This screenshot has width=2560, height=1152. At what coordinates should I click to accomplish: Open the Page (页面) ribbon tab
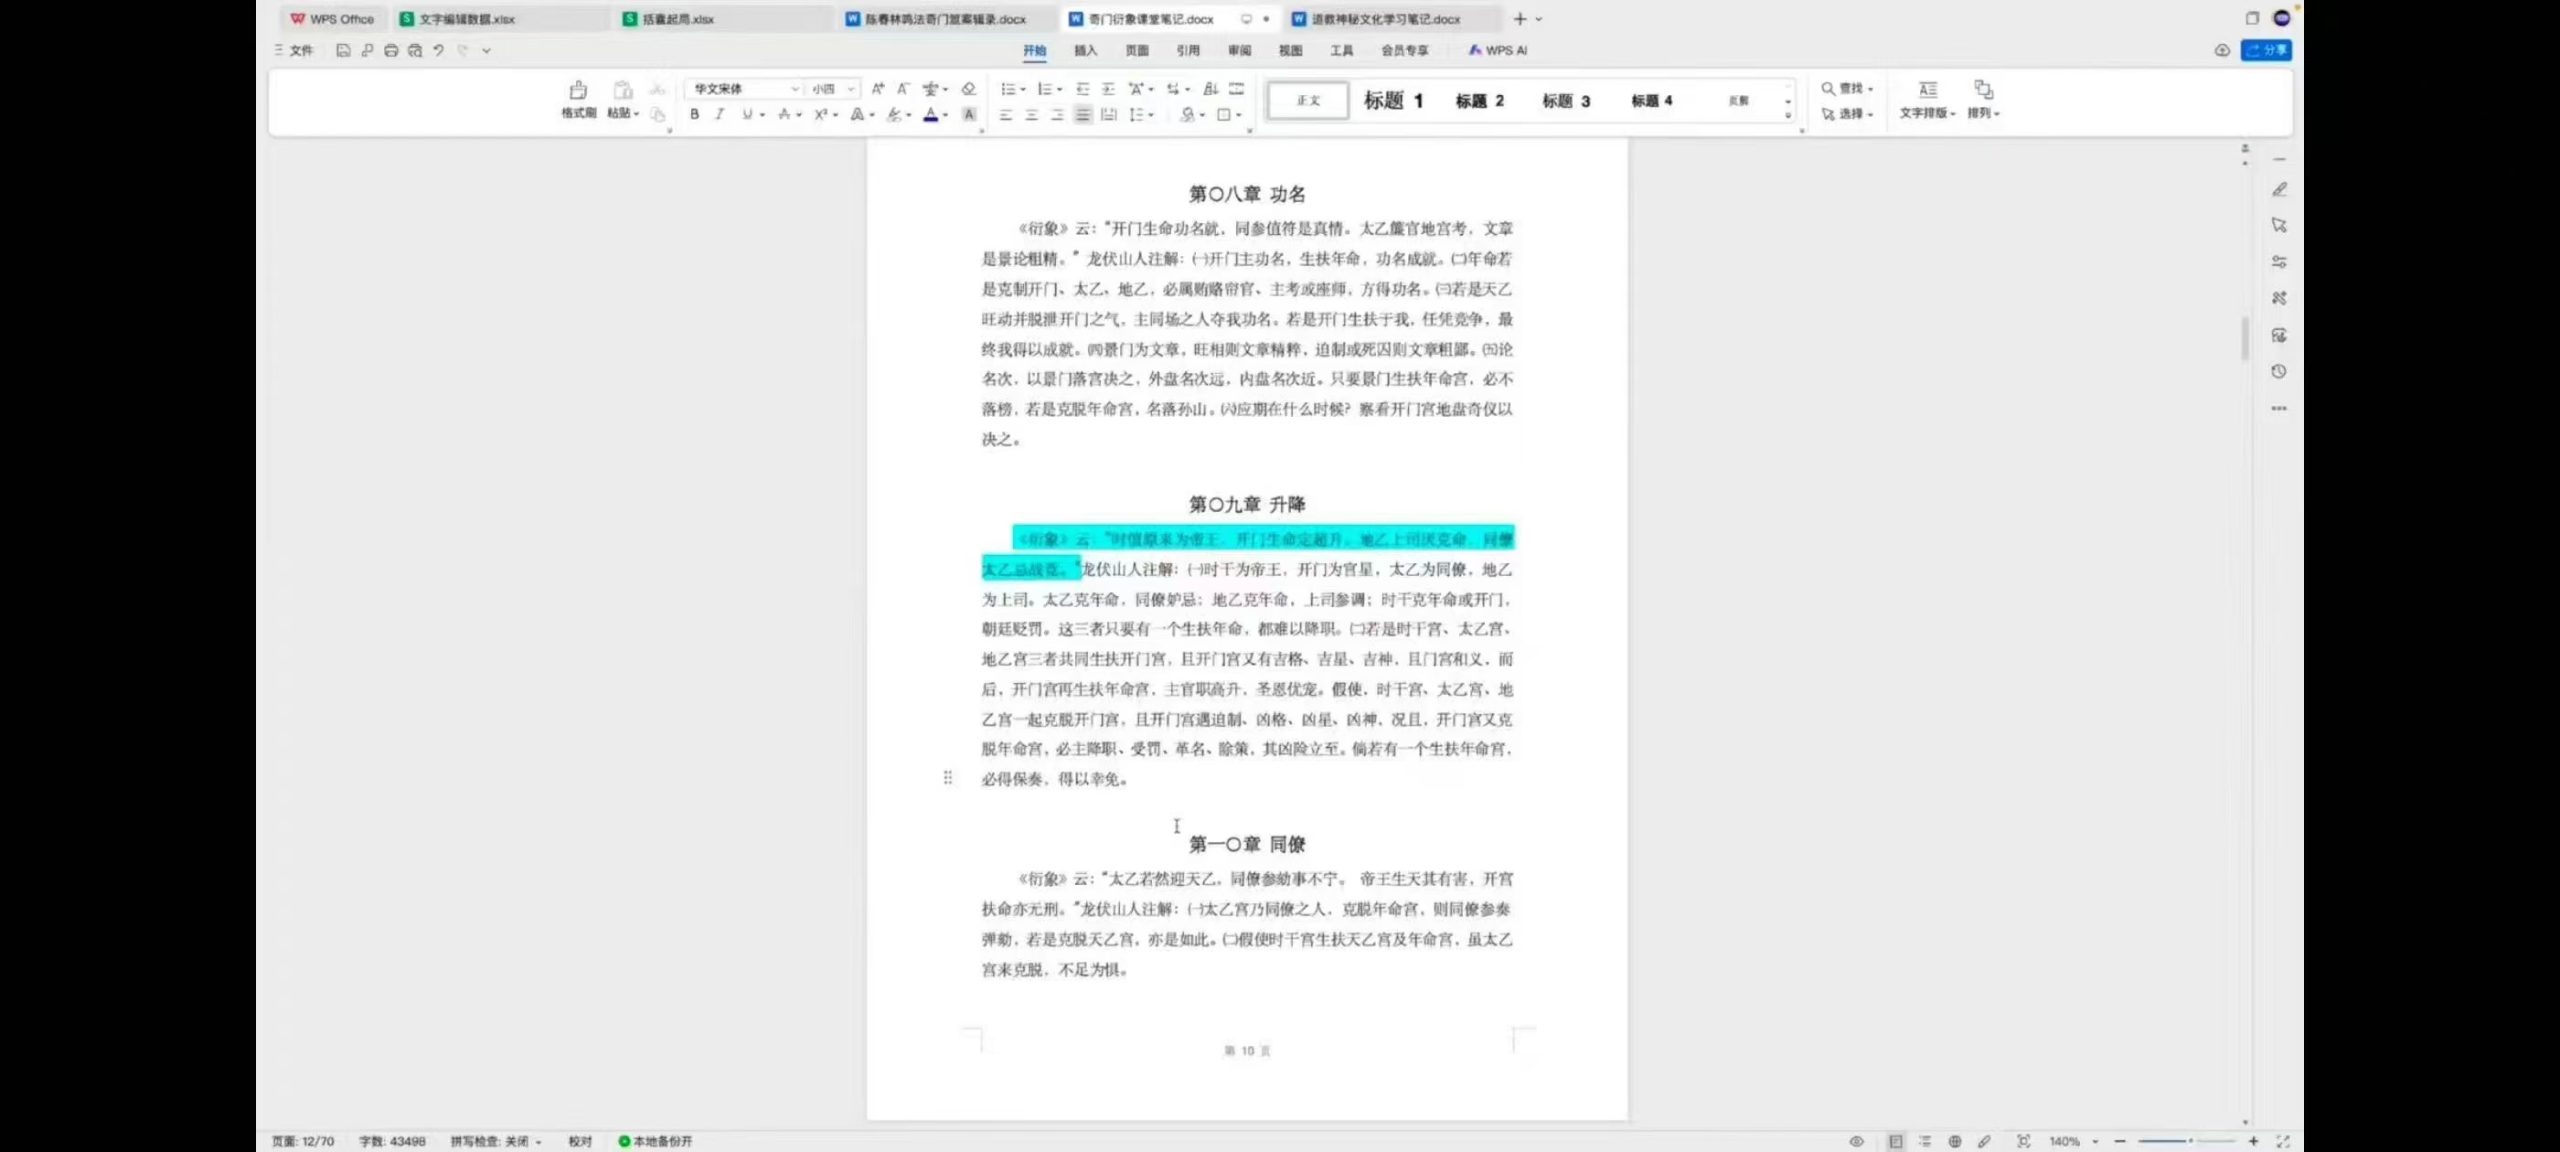[1136, 50]
